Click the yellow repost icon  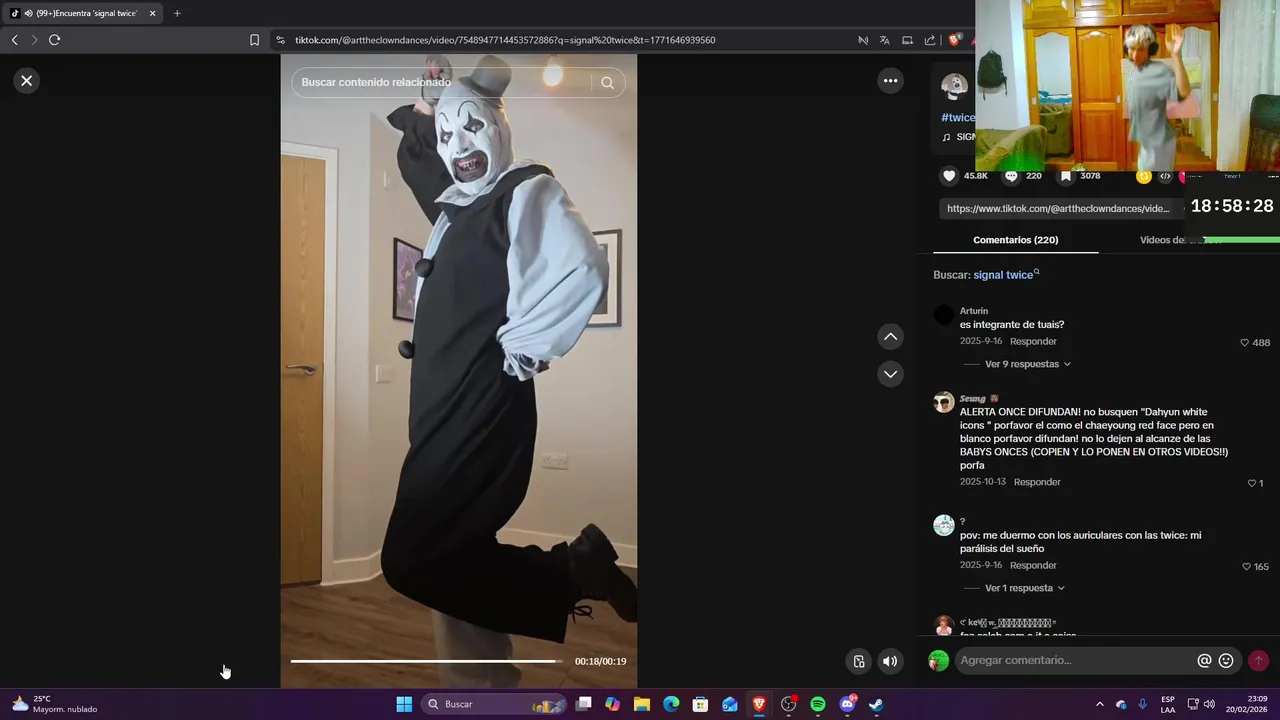(1144, 176)
